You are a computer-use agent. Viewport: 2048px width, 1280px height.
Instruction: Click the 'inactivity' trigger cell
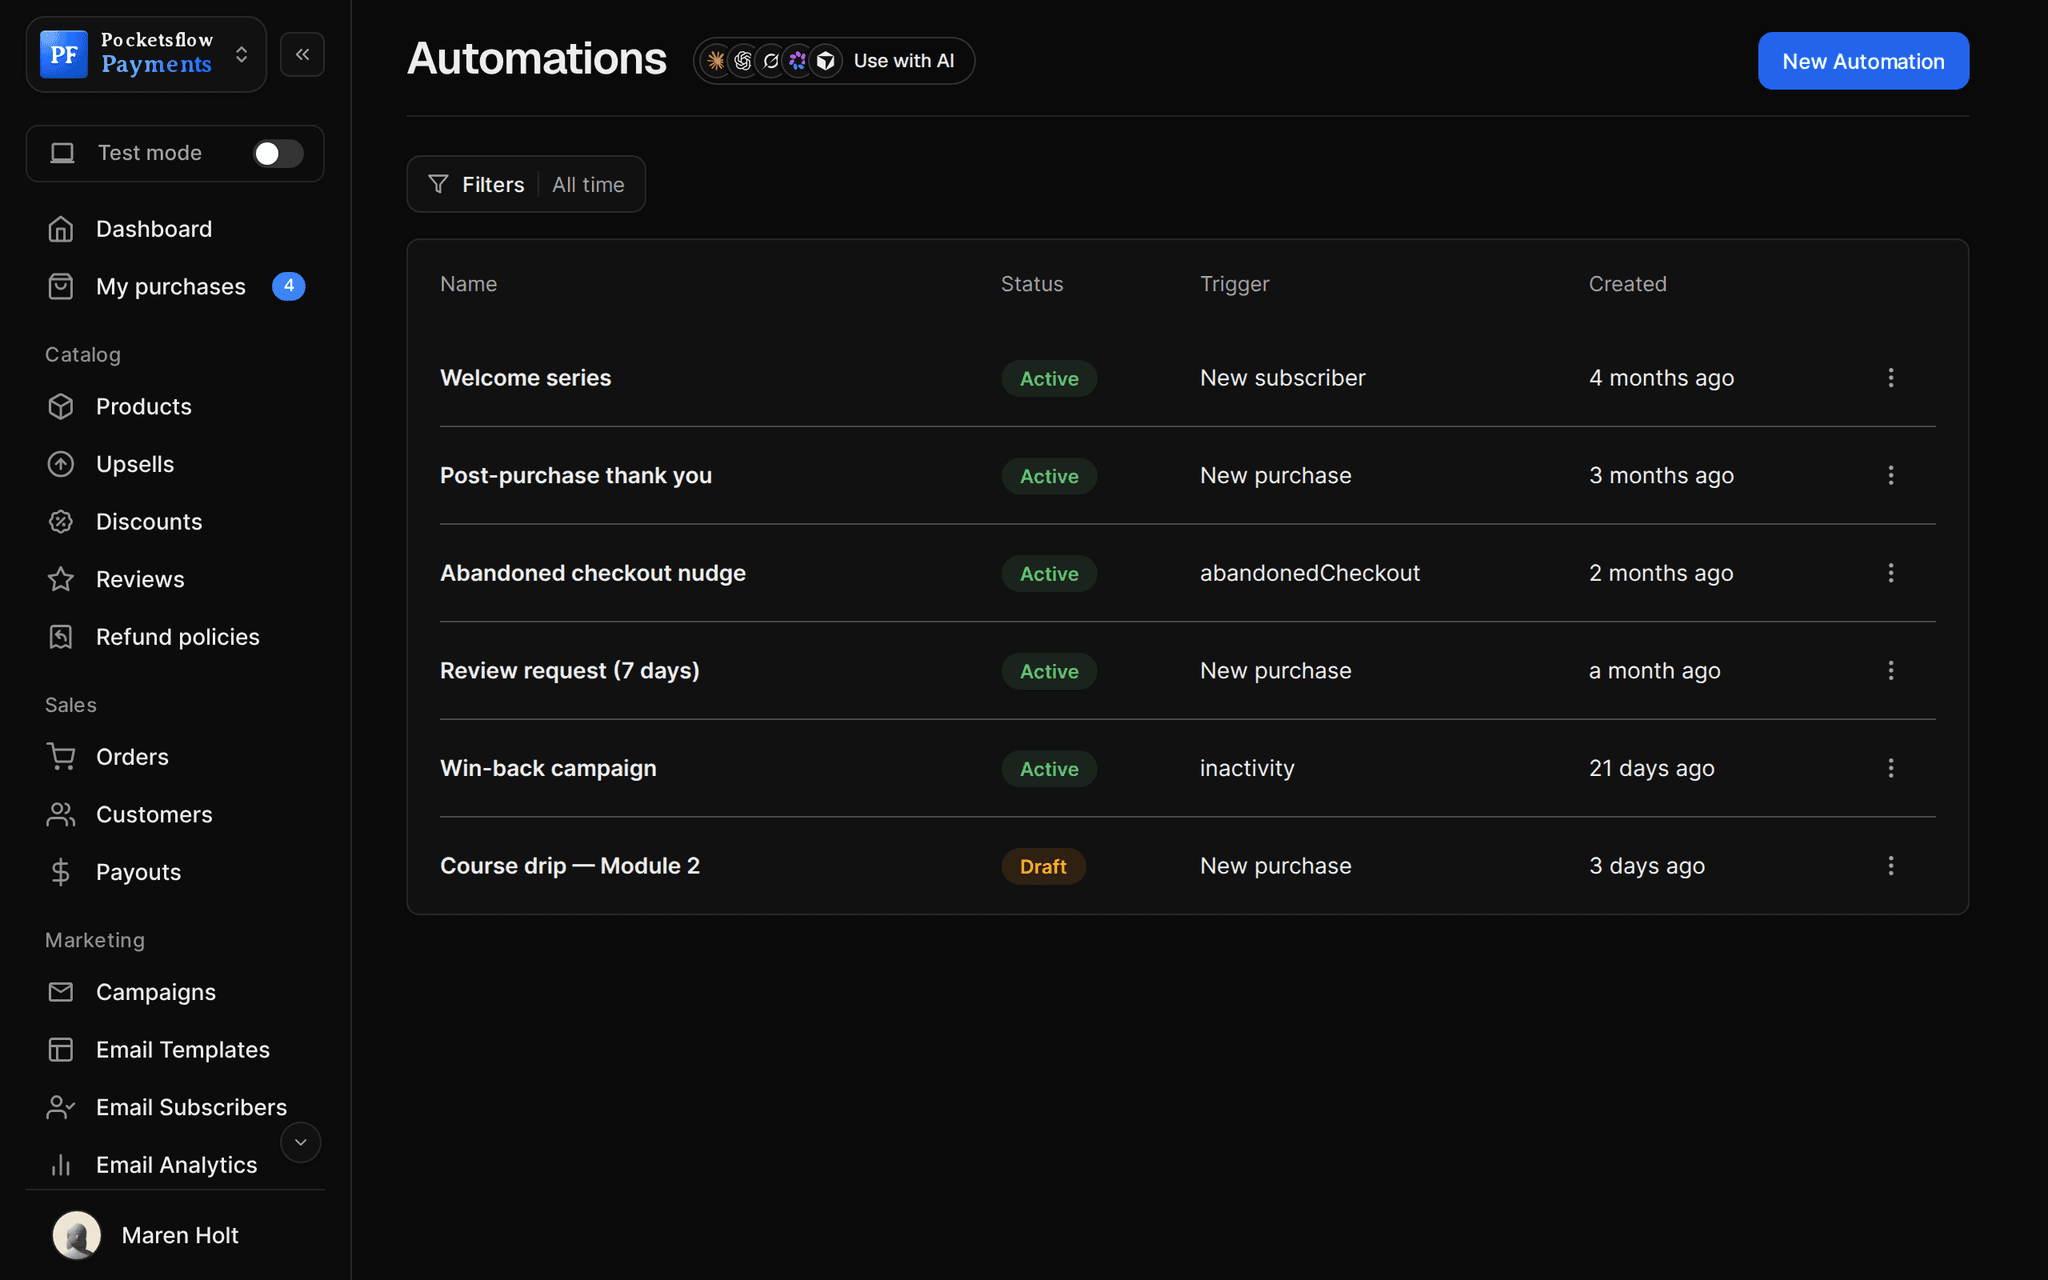[1247, 769]
